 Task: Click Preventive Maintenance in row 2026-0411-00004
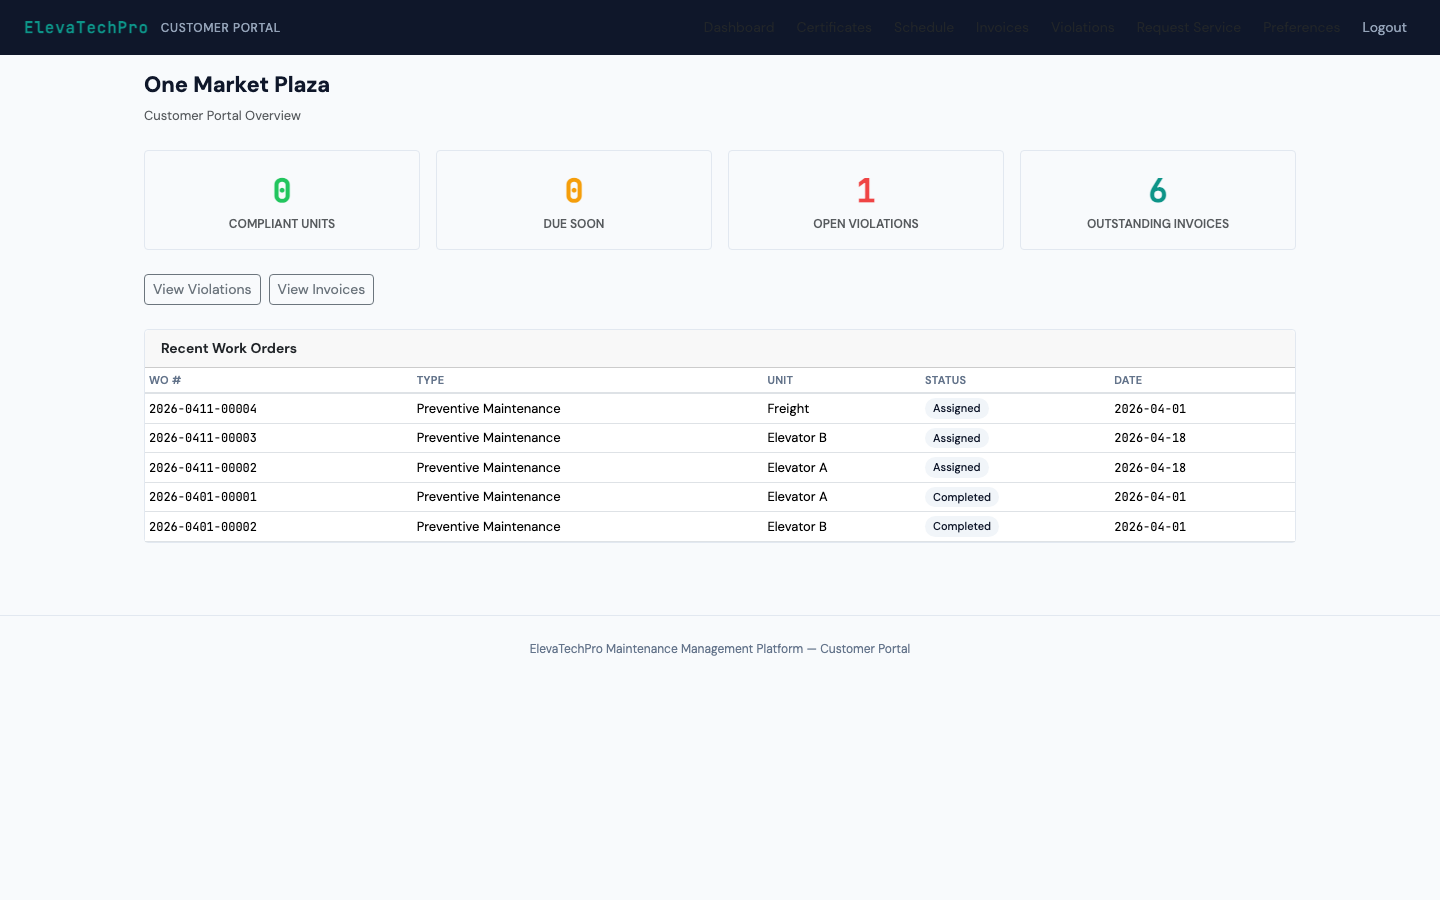click(488, 408)
